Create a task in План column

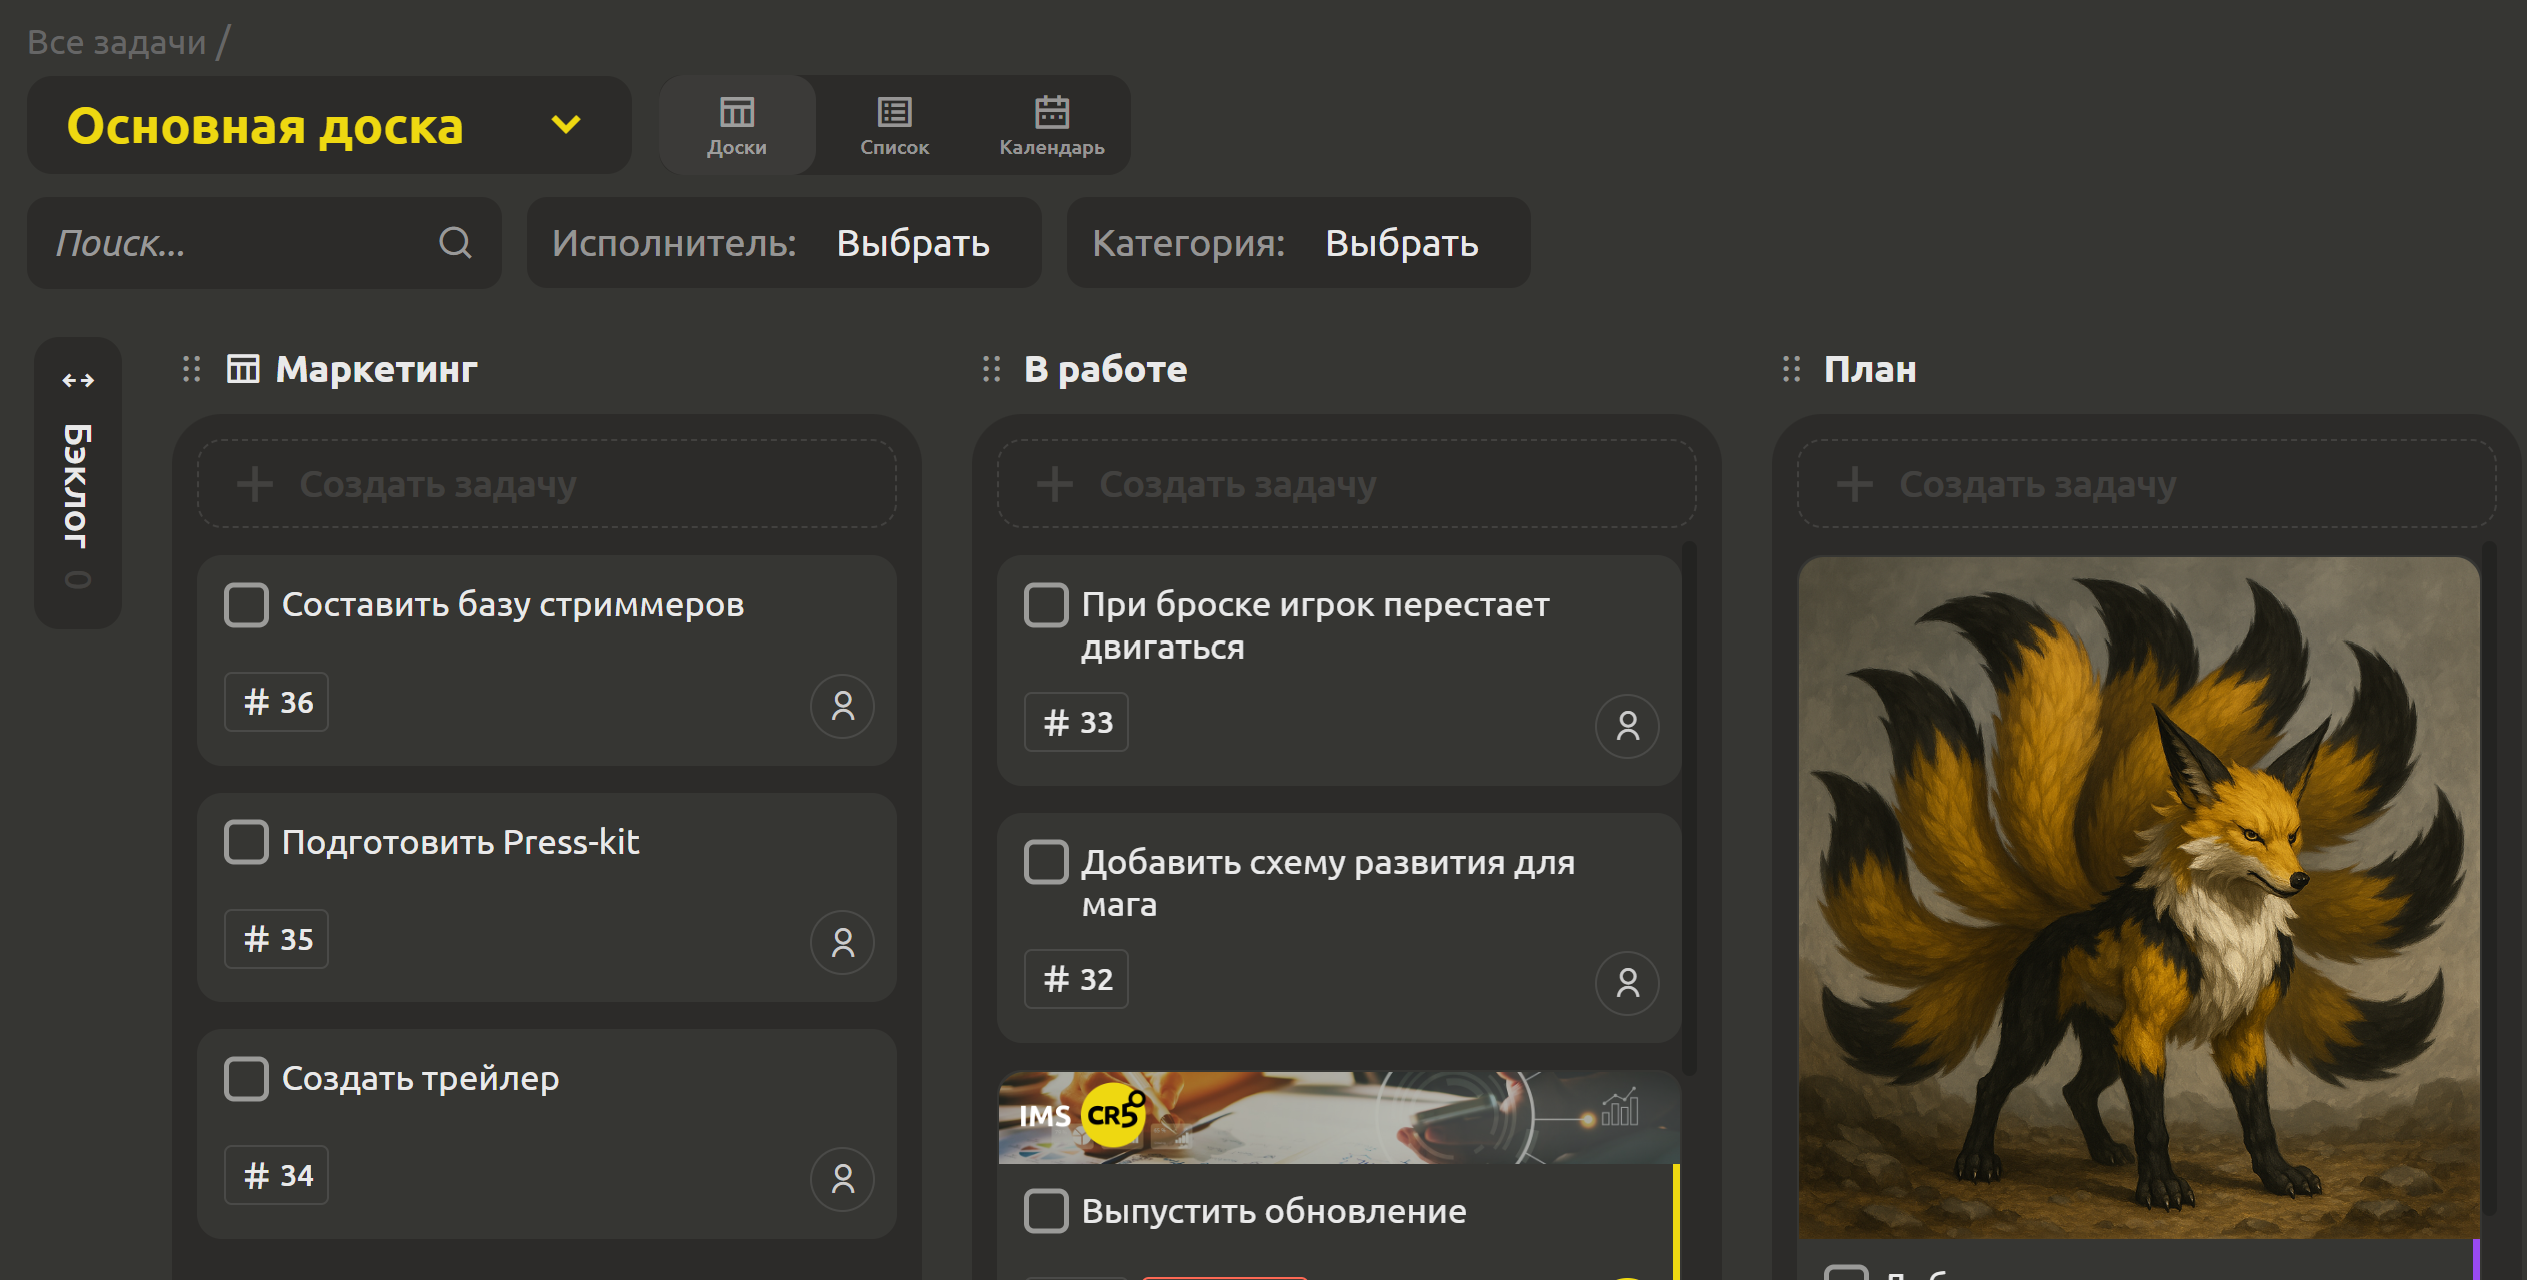click(x=2146, y=484)
